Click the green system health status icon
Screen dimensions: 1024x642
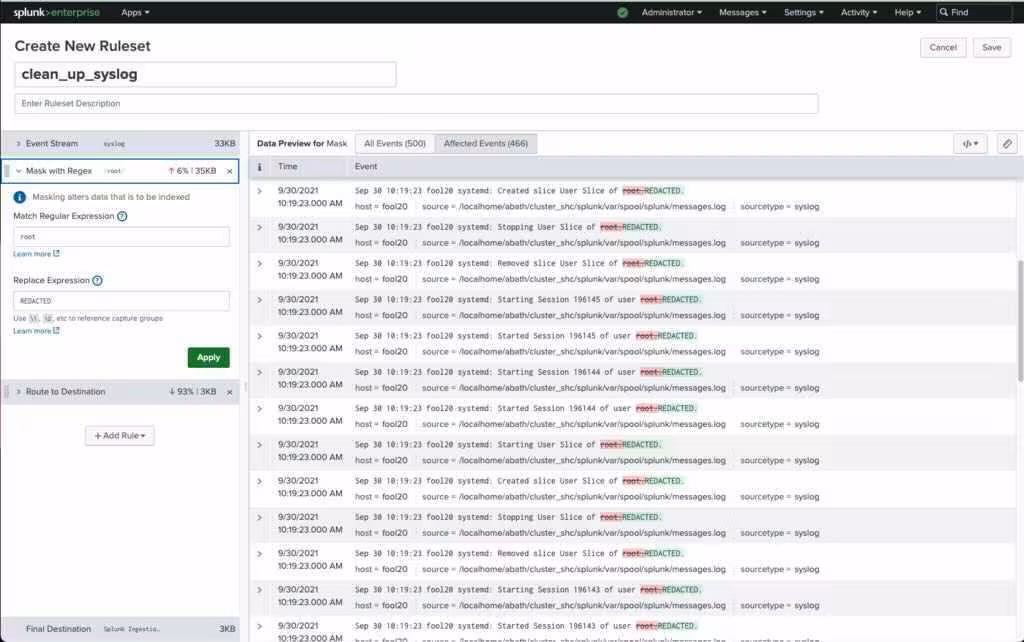click(x=623, y=12)
